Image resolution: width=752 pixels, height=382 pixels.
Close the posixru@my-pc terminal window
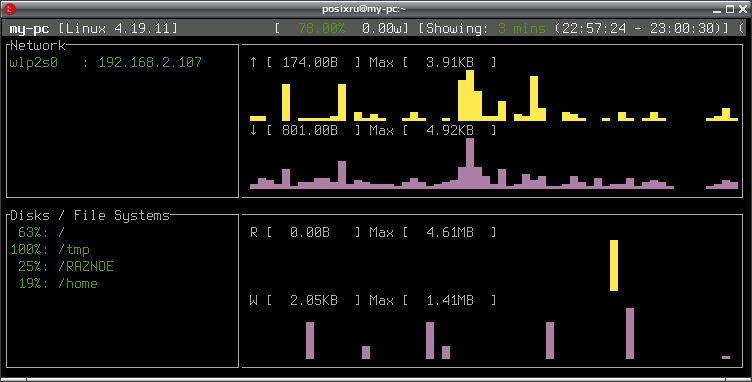(x=743, y=9)
